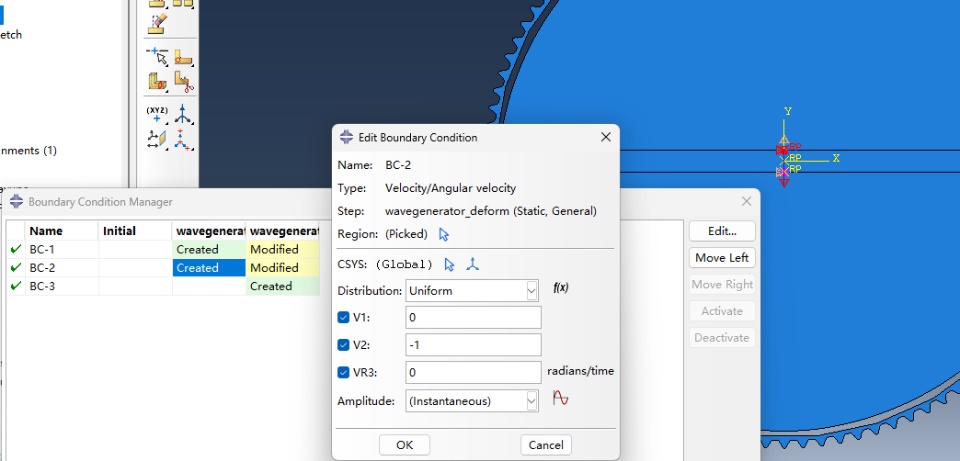
Task: Uncheck the VR3 checkbox
Action: tap(343, 372)
